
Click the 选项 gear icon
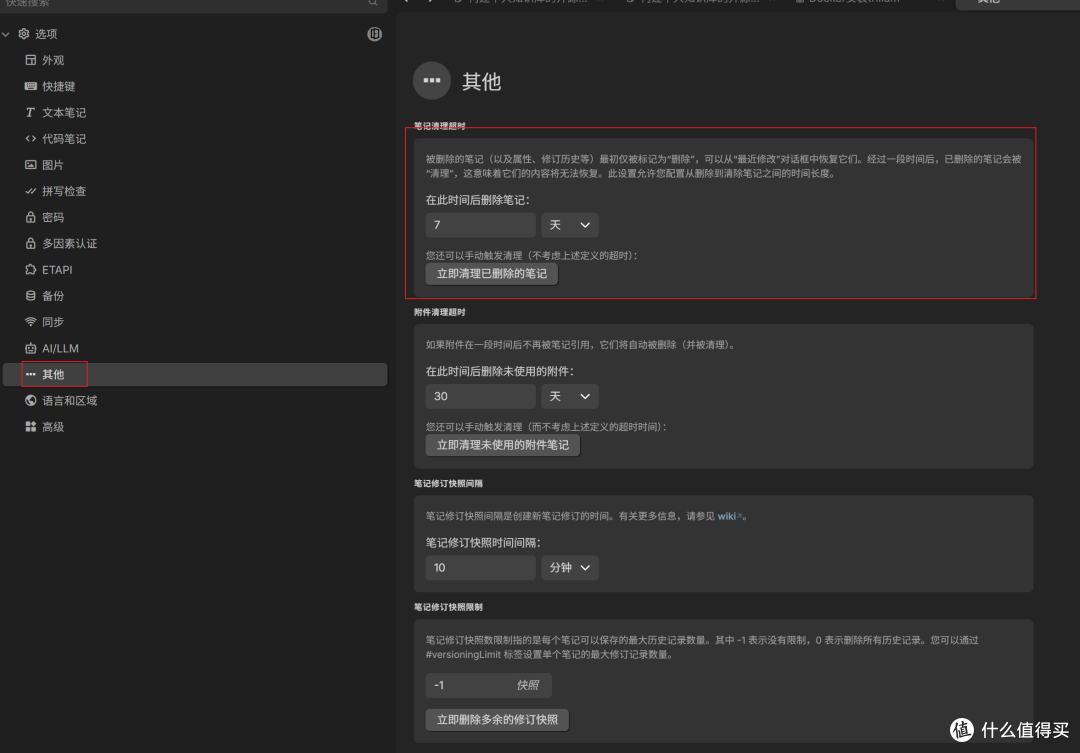tap(24, 34)
